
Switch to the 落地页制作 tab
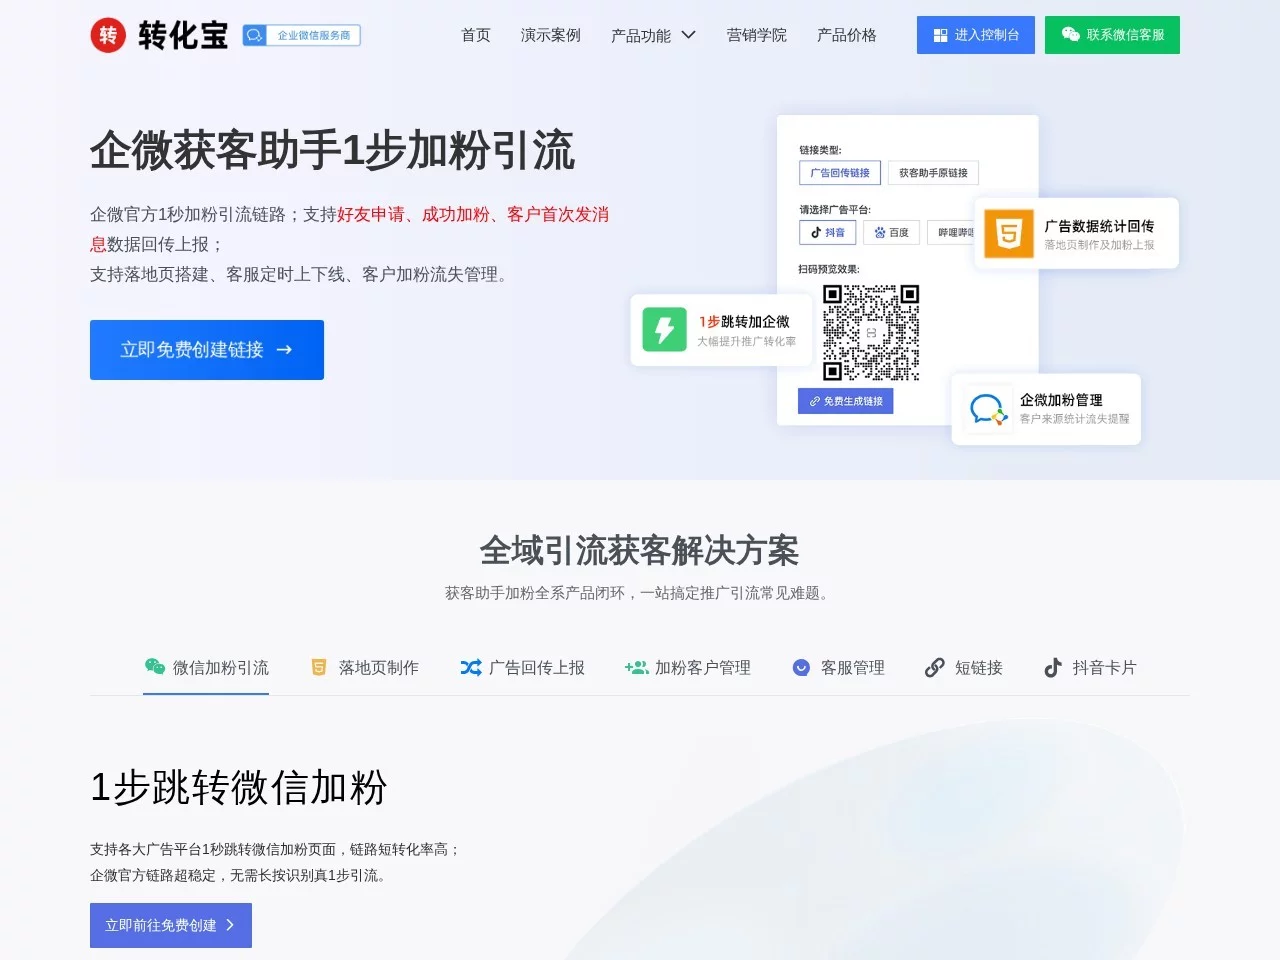(x=365, y=667)
